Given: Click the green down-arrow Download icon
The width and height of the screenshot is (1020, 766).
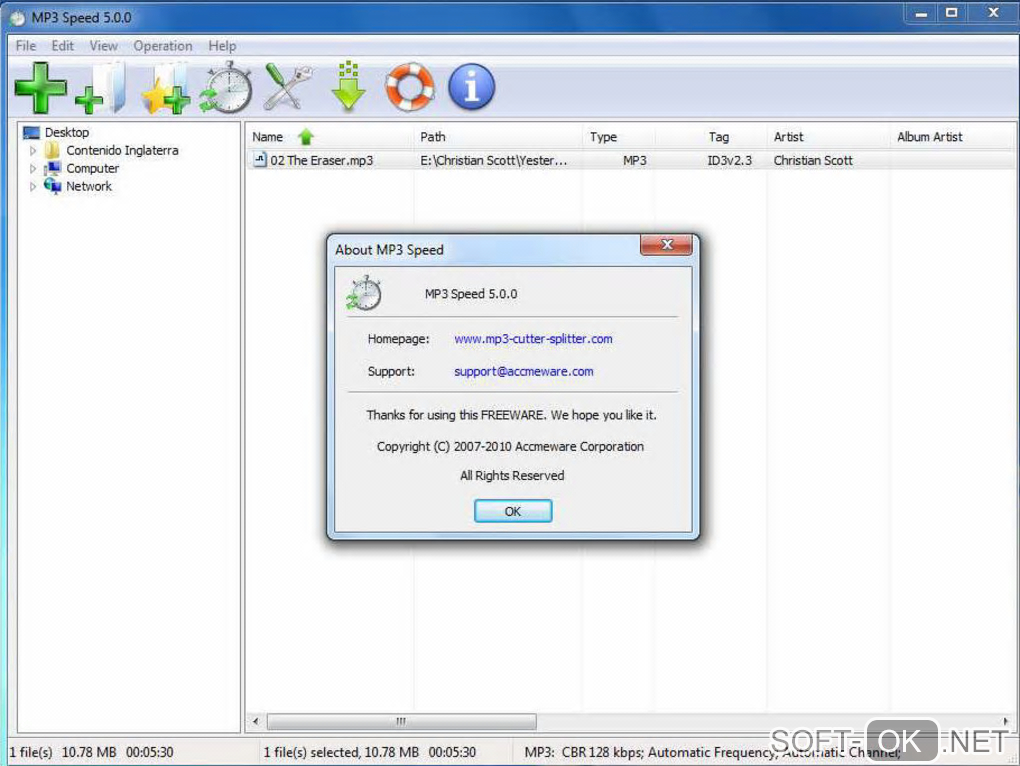Looking at the screenshot, I should [348, 86].
